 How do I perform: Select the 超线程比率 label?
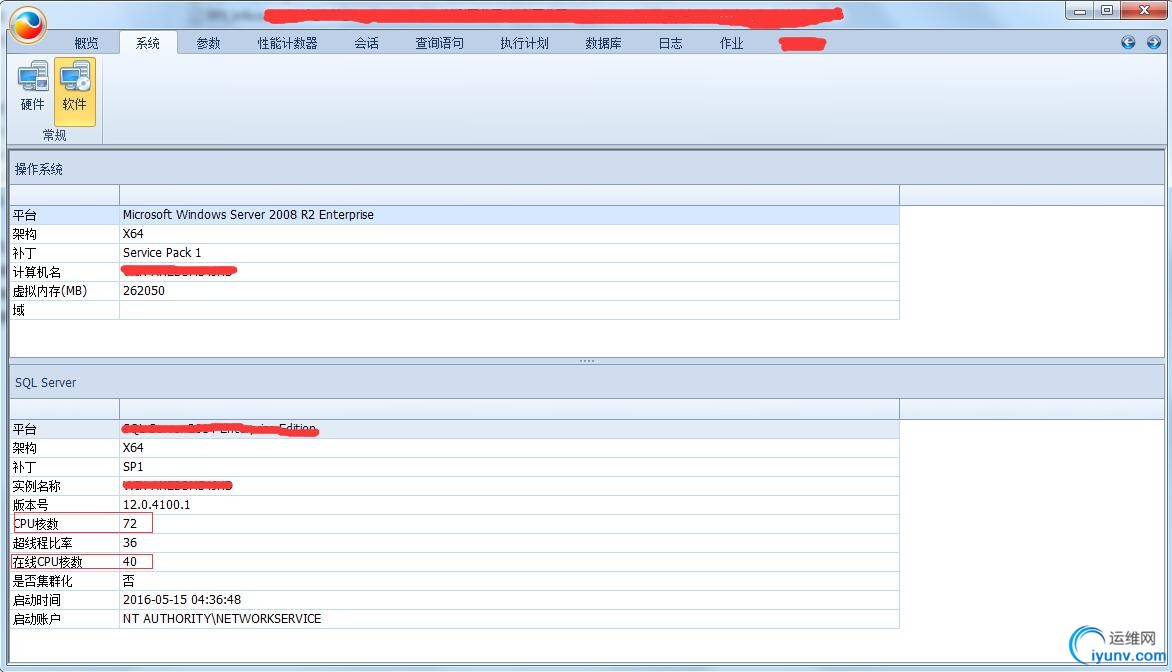click(43, 543)
